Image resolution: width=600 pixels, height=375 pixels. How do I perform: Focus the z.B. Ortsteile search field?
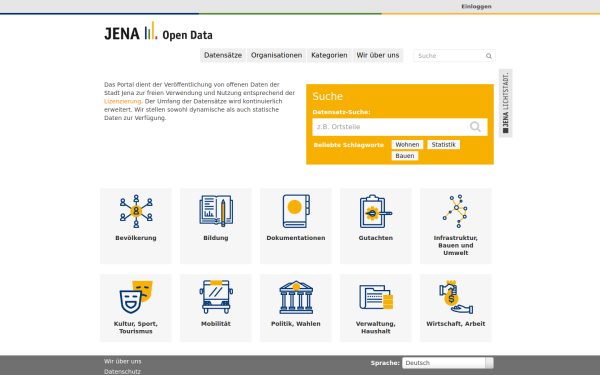[399, 127]
